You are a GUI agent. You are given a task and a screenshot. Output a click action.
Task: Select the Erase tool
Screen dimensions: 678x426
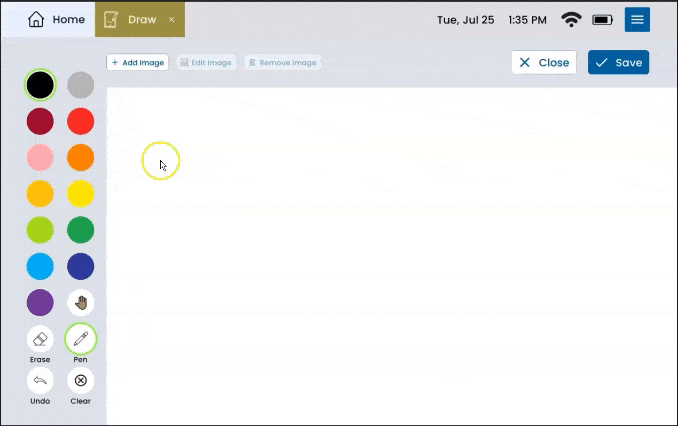click(x=40, y=340)
